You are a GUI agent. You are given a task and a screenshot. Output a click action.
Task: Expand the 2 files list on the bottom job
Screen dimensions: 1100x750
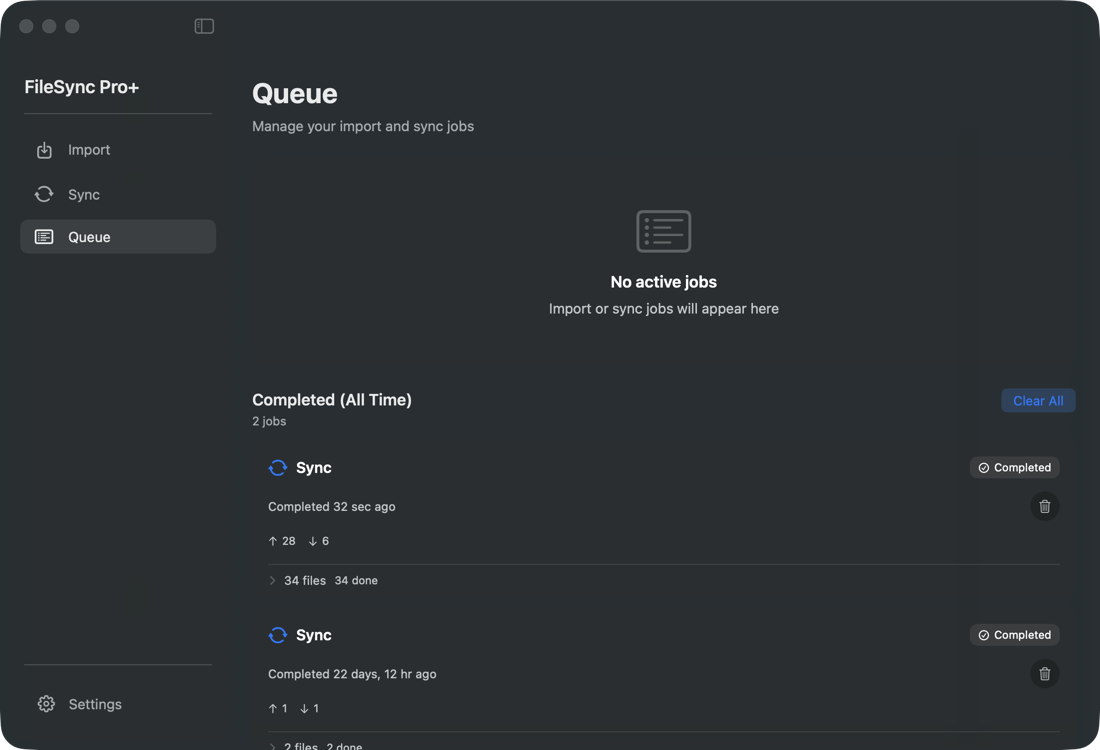tap(300, 745)
